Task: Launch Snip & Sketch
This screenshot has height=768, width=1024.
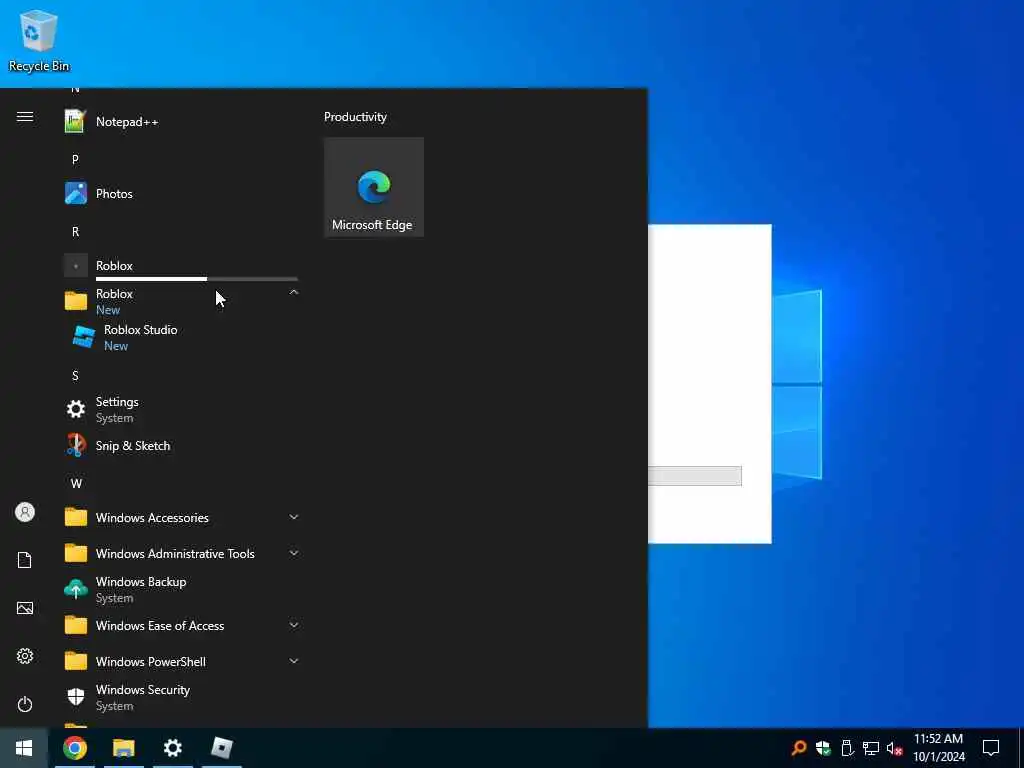Action: (181, 445)
